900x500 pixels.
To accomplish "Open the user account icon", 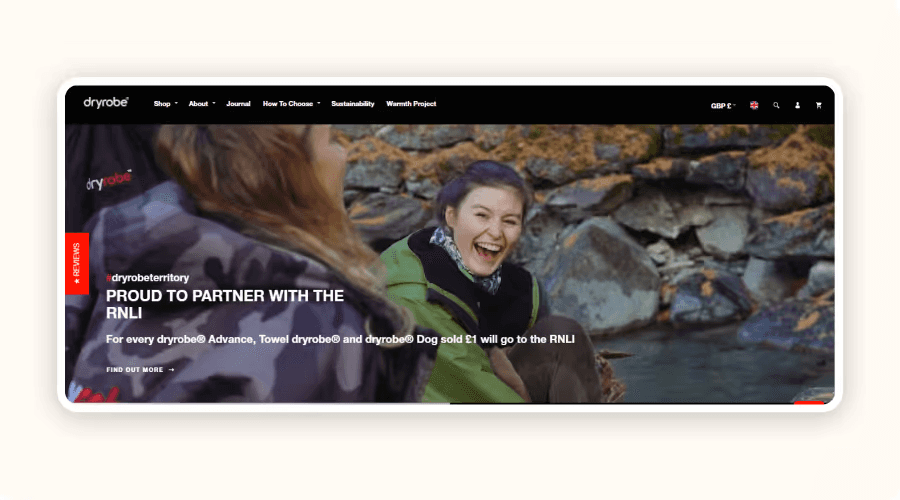I will click(x=797, y=105).
